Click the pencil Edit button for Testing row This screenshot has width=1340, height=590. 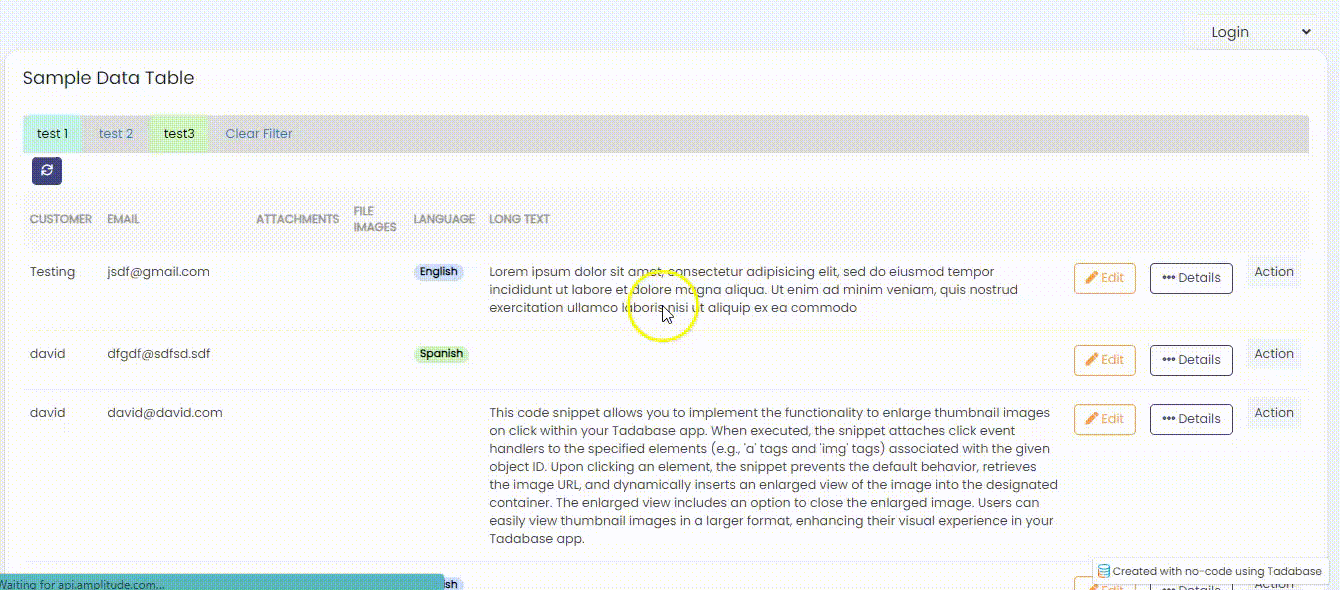coord(1104,278)
